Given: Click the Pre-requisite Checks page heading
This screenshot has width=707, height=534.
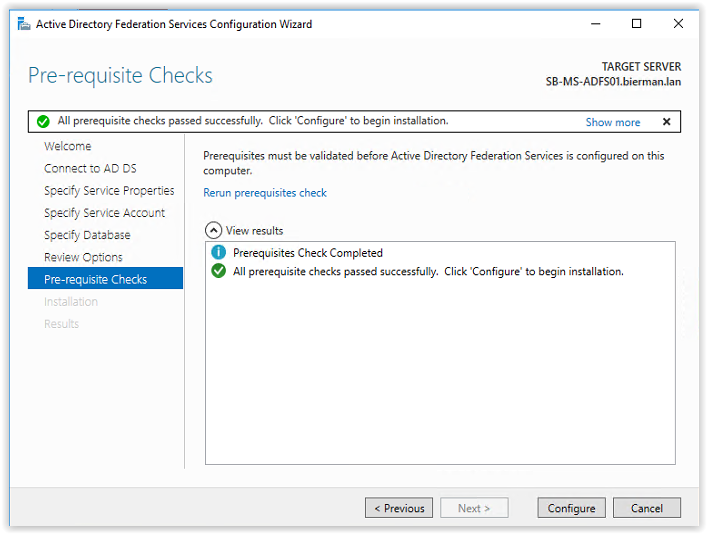Looking at the screenshot, I should pos(120,75).
